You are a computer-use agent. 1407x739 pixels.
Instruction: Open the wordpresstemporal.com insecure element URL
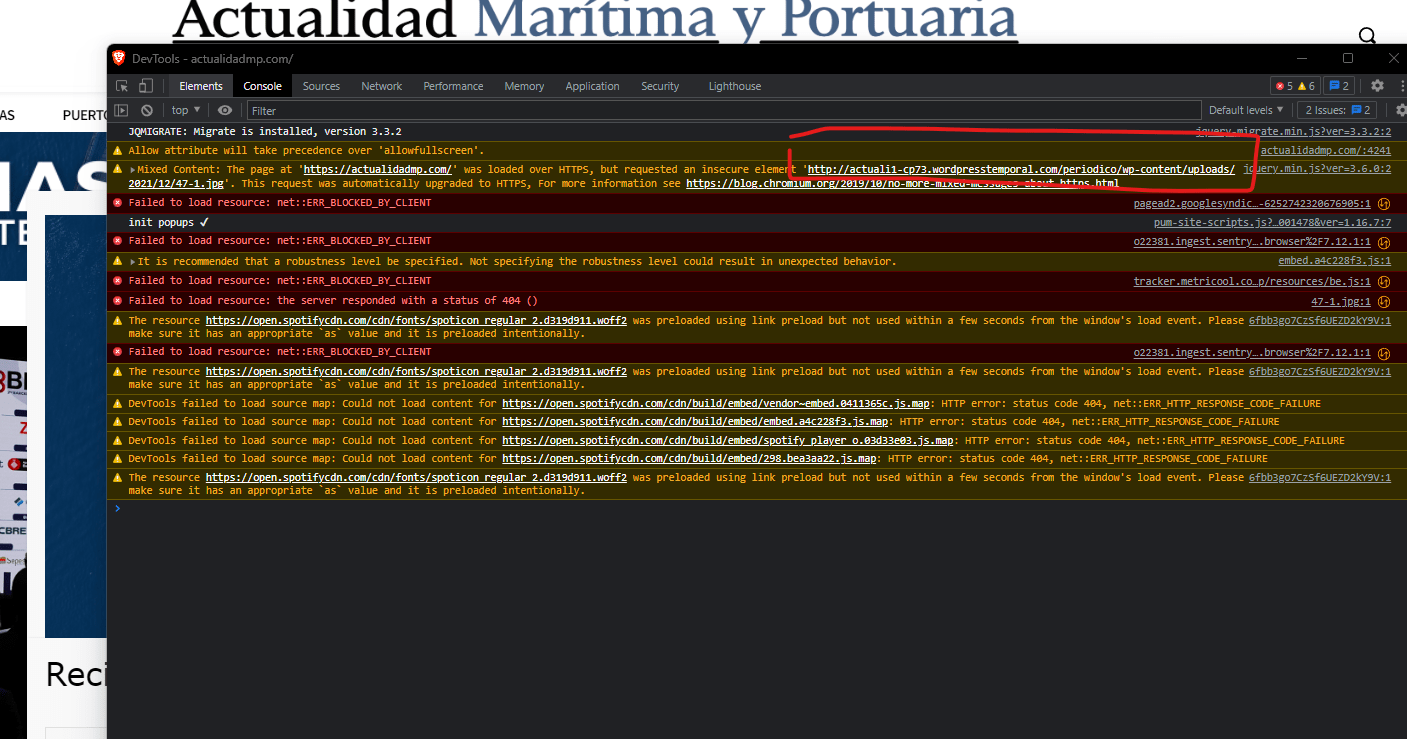[1020, 170]
